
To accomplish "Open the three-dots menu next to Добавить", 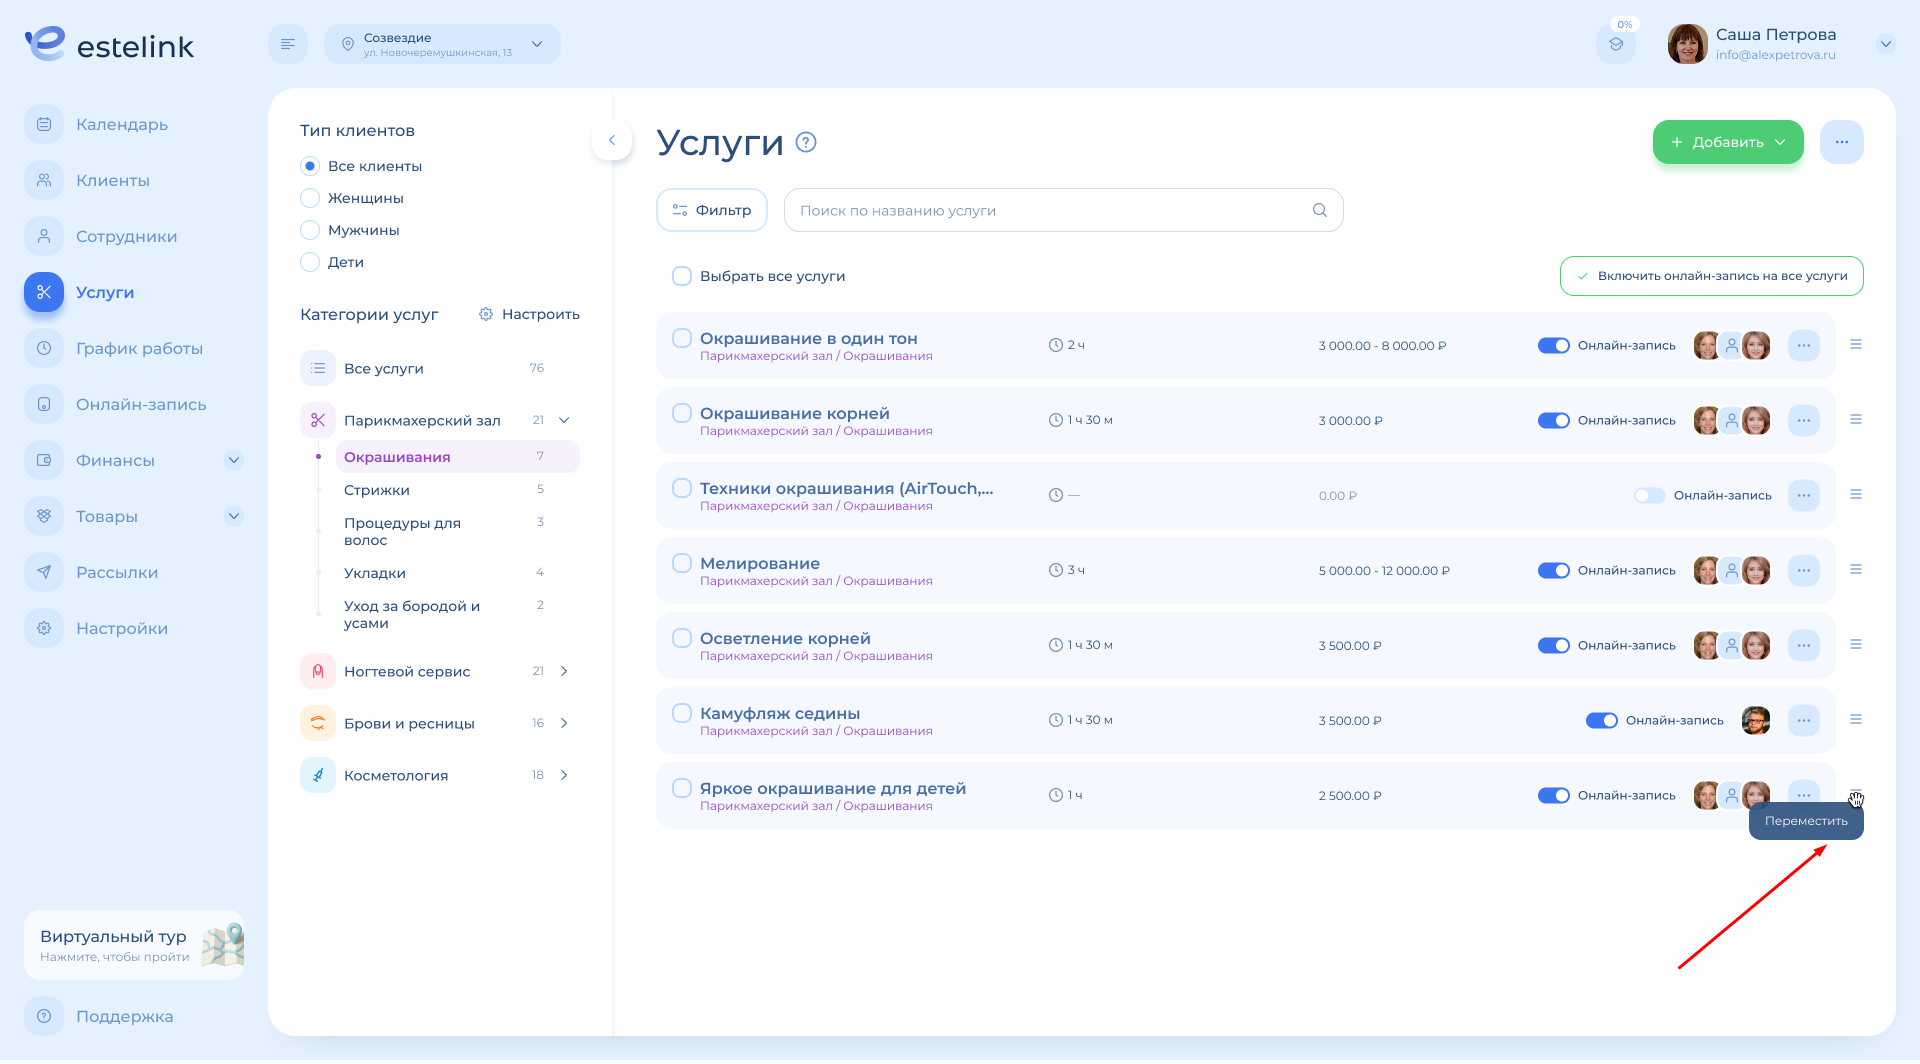I will pyautogui.click(x=1841, y=142).
